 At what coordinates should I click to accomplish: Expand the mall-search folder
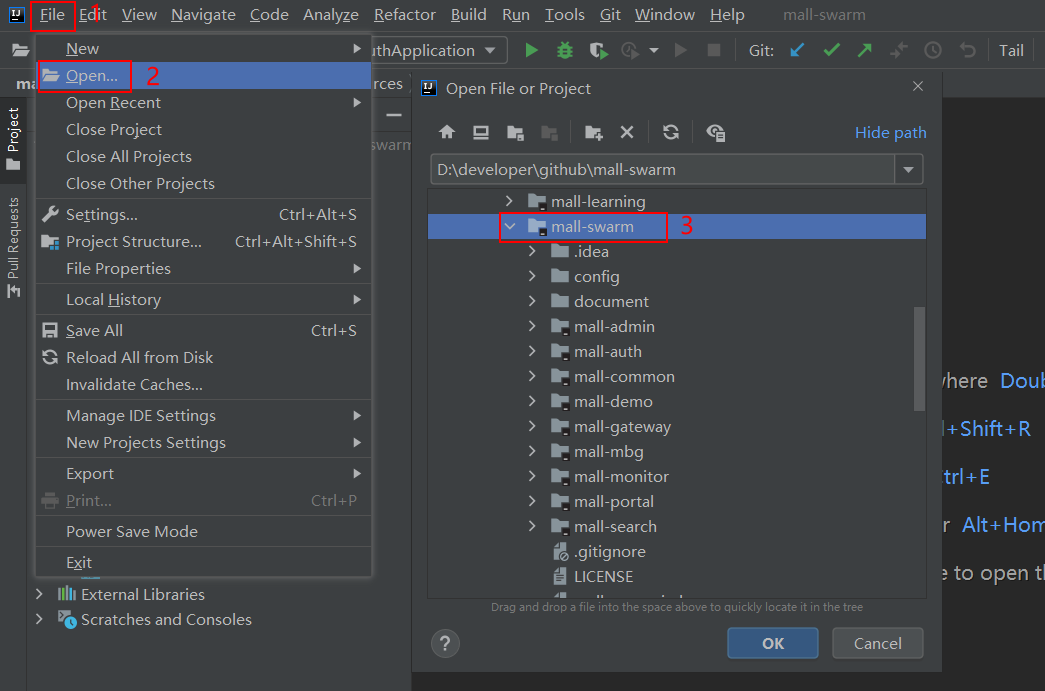tap(532, 526)
